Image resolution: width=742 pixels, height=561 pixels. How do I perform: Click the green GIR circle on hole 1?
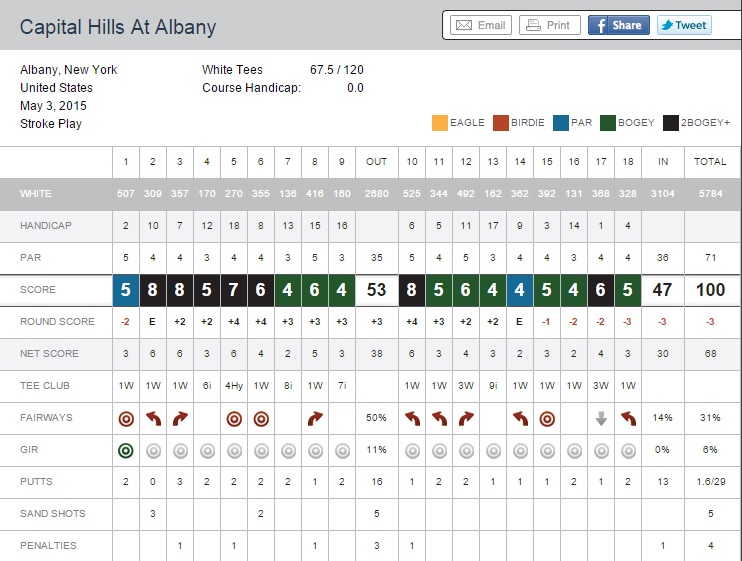(x=126, y=450)
